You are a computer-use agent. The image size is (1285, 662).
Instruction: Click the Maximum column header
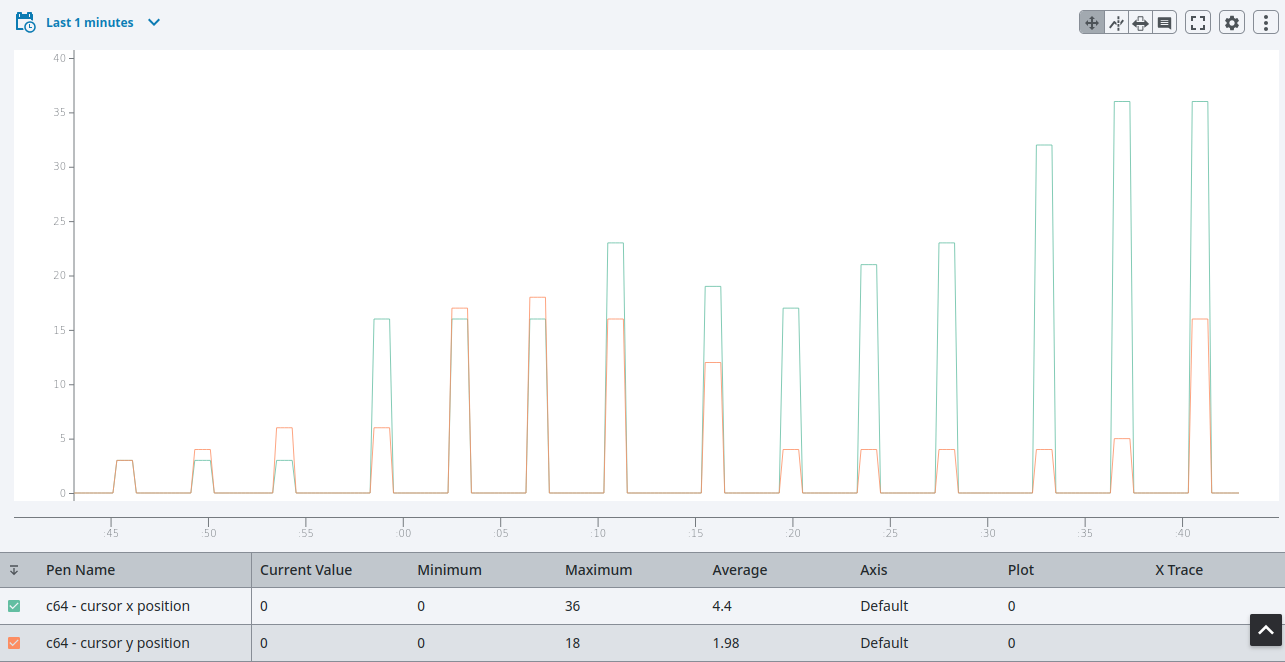[x=598, y=570]
